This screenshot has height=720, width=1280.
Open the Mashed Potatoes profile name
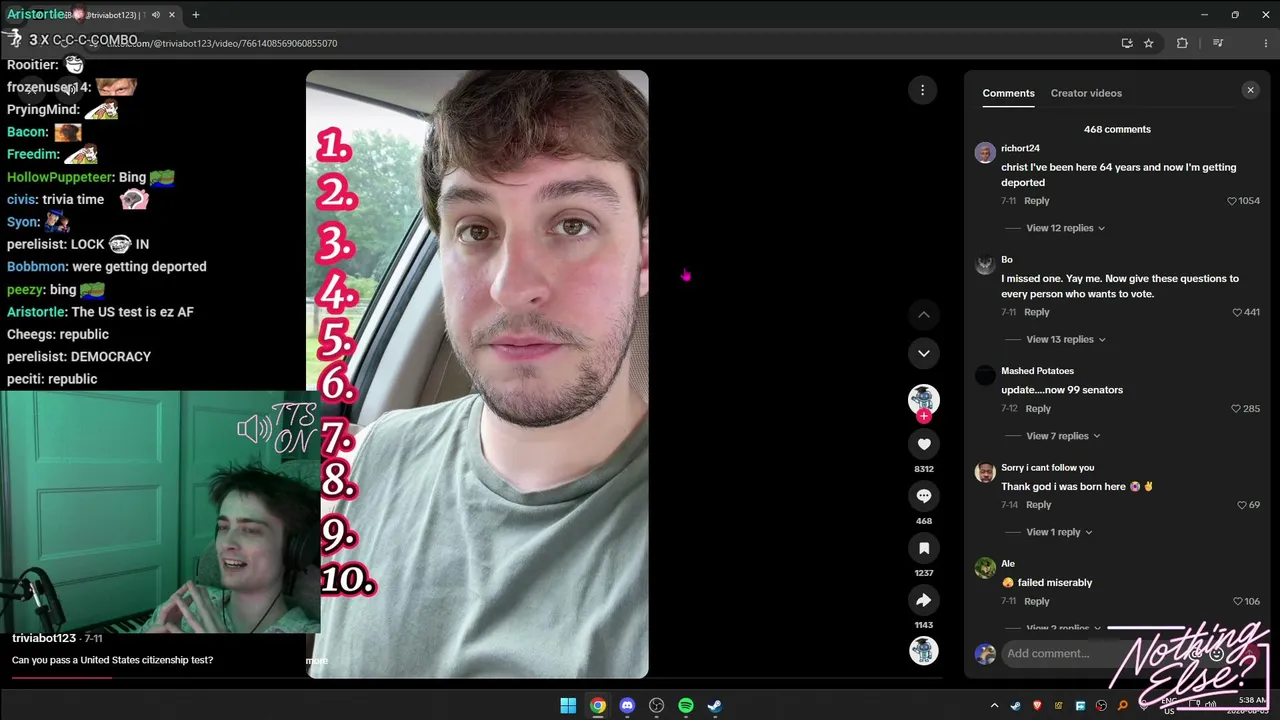click(x=1037, y=371)
